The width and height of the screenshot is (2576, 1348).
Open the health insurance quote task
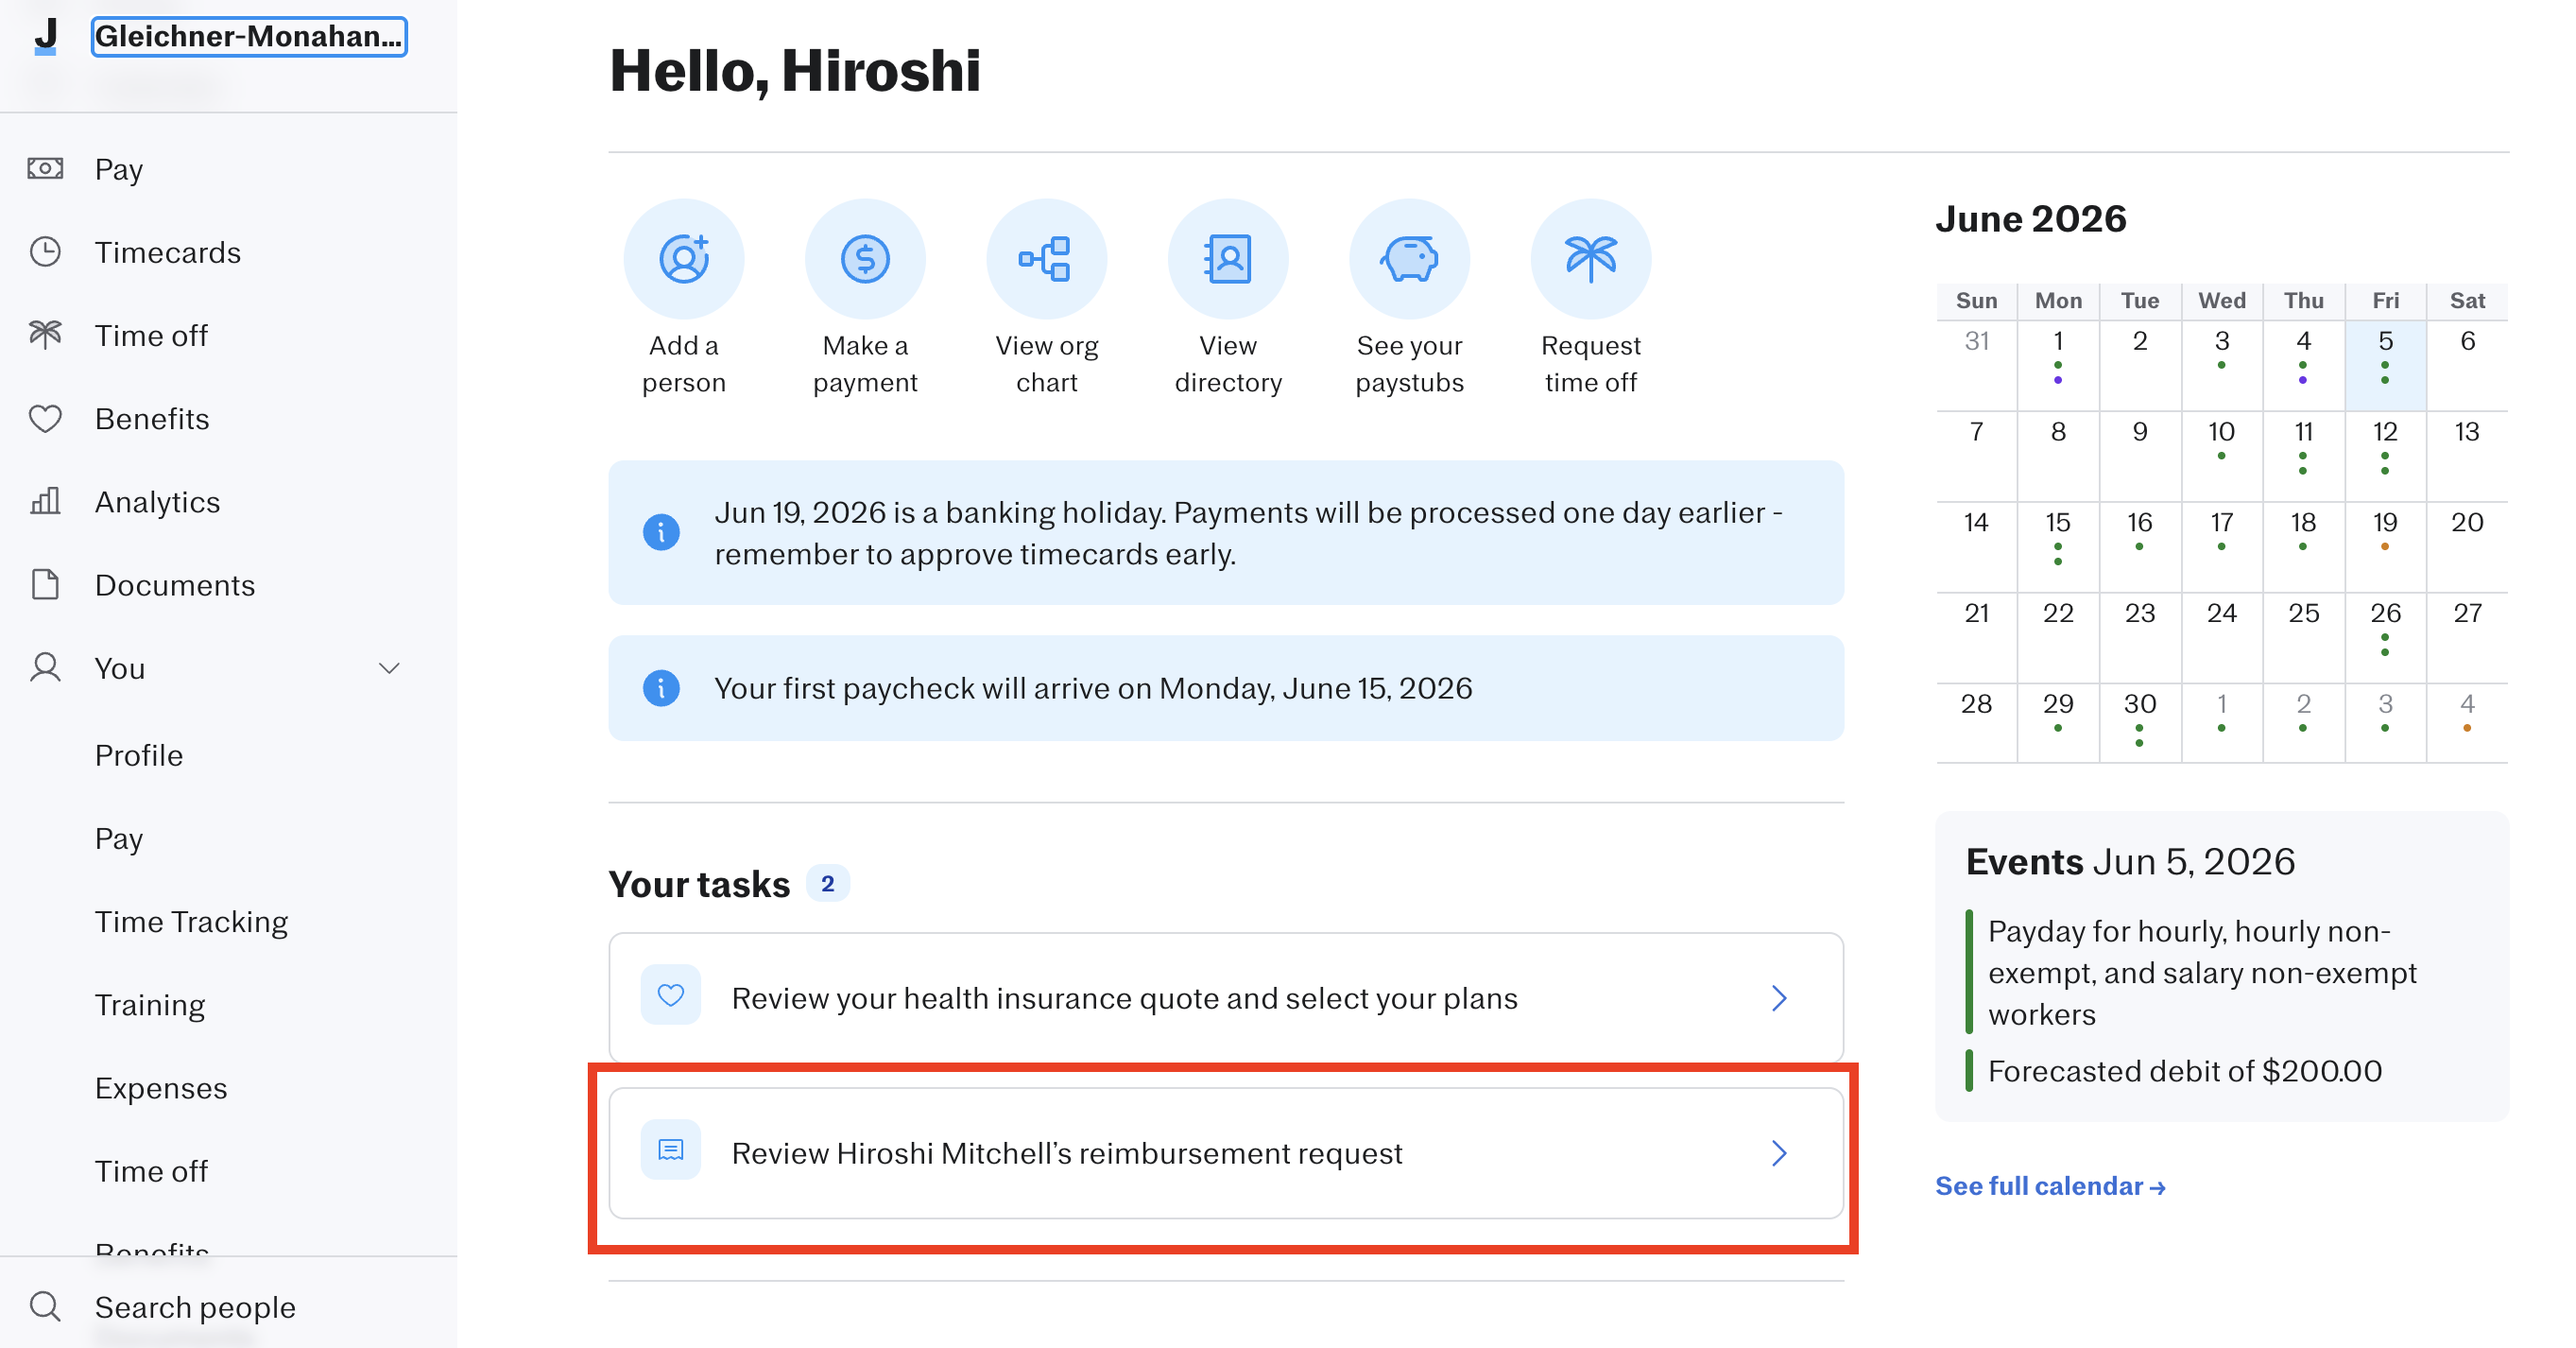point(1226,997)
